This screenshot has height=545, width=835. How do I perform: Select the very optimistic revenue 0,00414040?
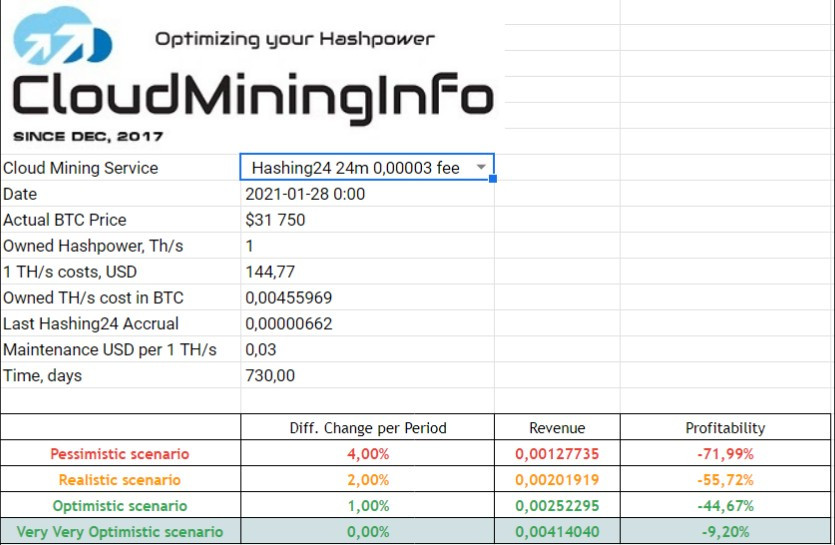(557, 532)
